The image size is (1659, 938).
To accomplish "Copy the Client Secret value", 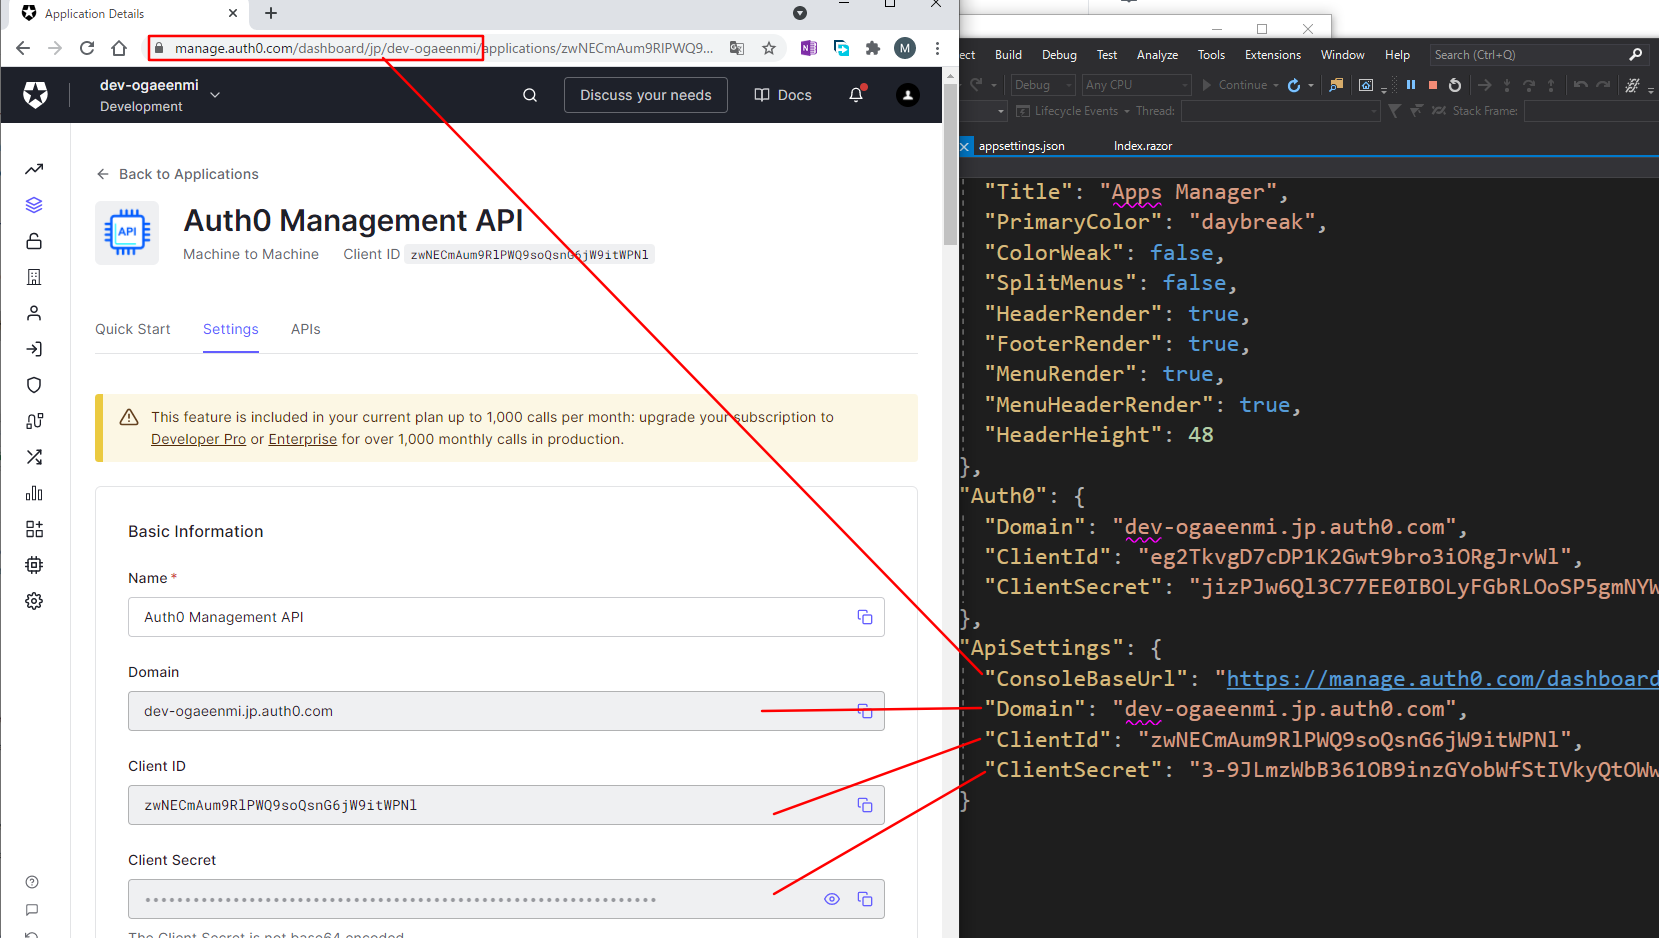I will pyautogui.click(x=865, y=899).
